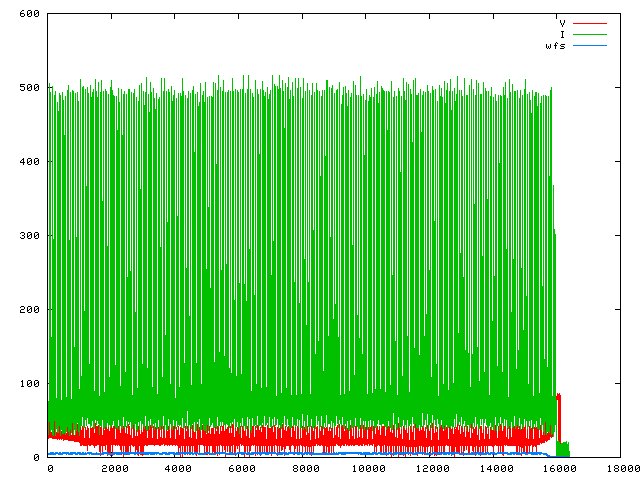Screen dimensions: 640x480
Task: Select the 'I' legend label
Action: click(x=563, y=34)
